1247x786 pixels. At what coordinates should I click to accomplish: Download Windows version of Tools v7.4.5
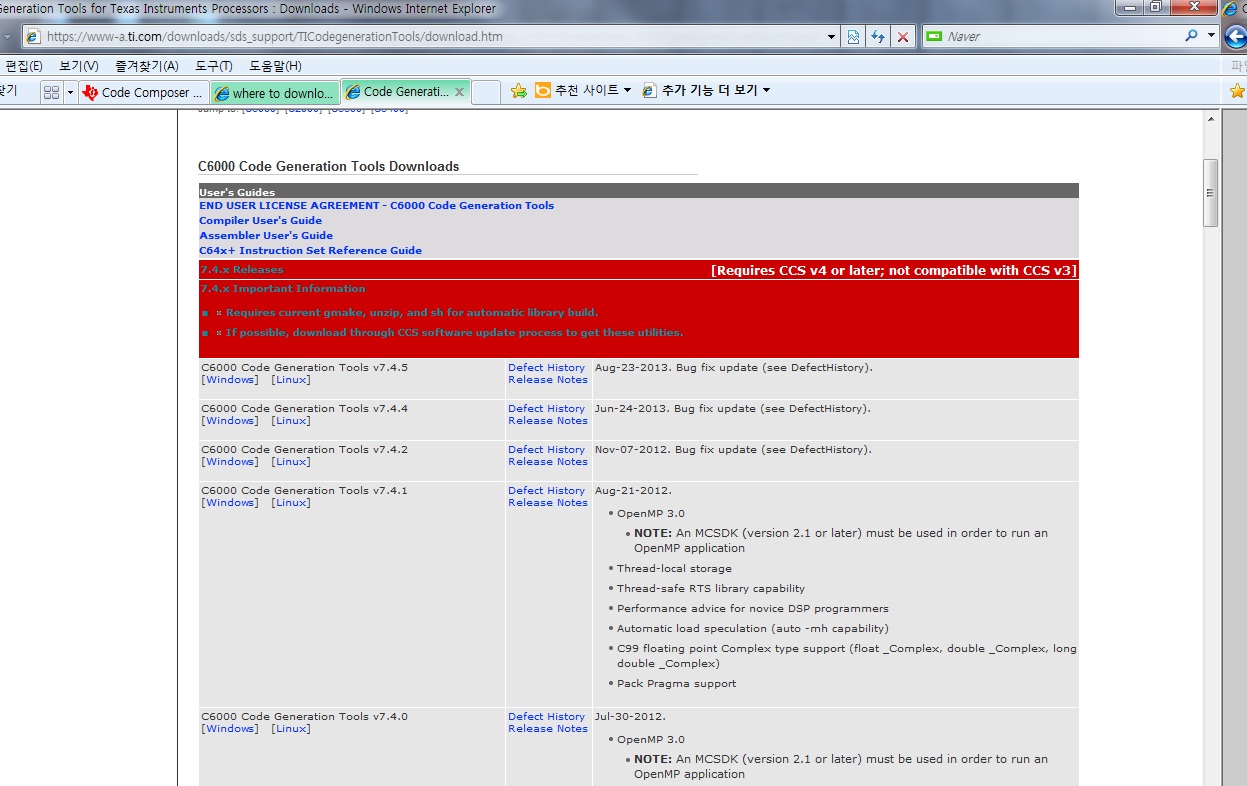tap(229, 379)
